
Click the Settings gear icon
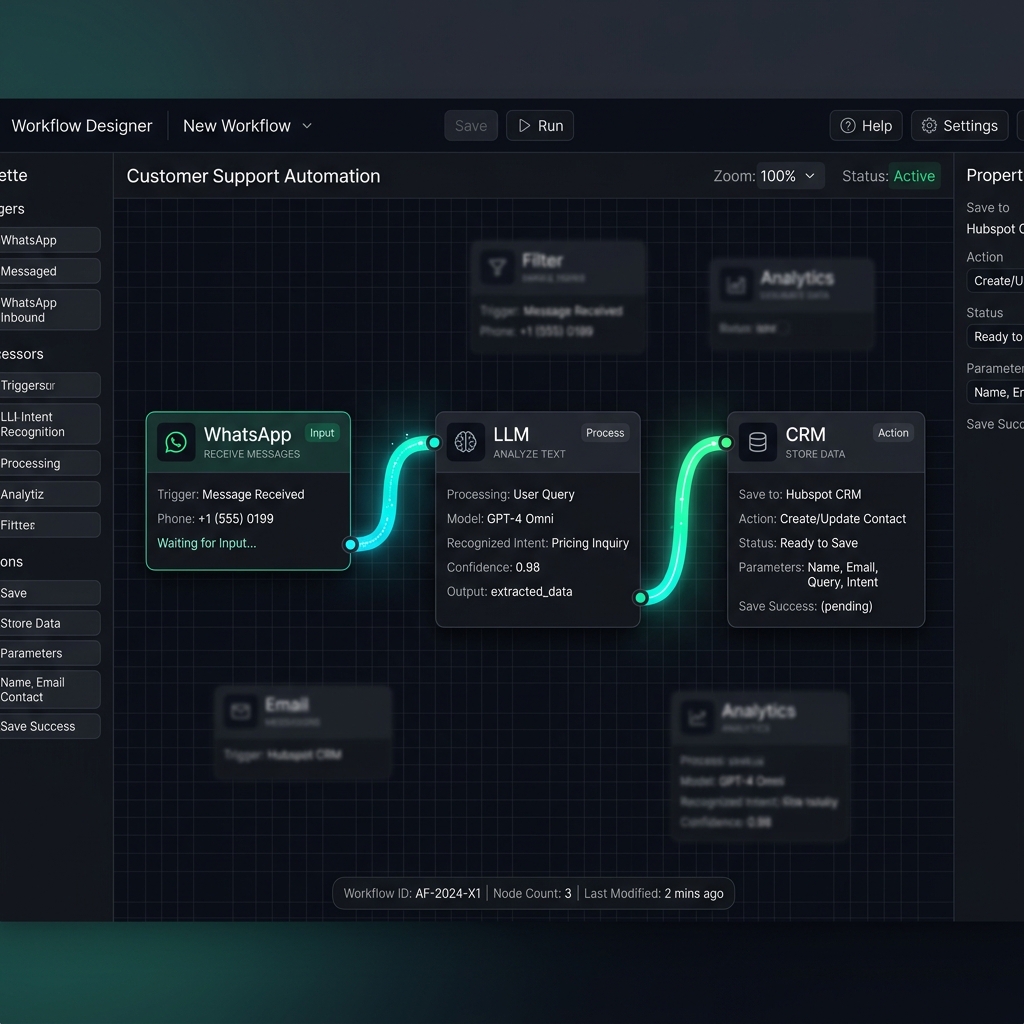click(x=929, y=125)
